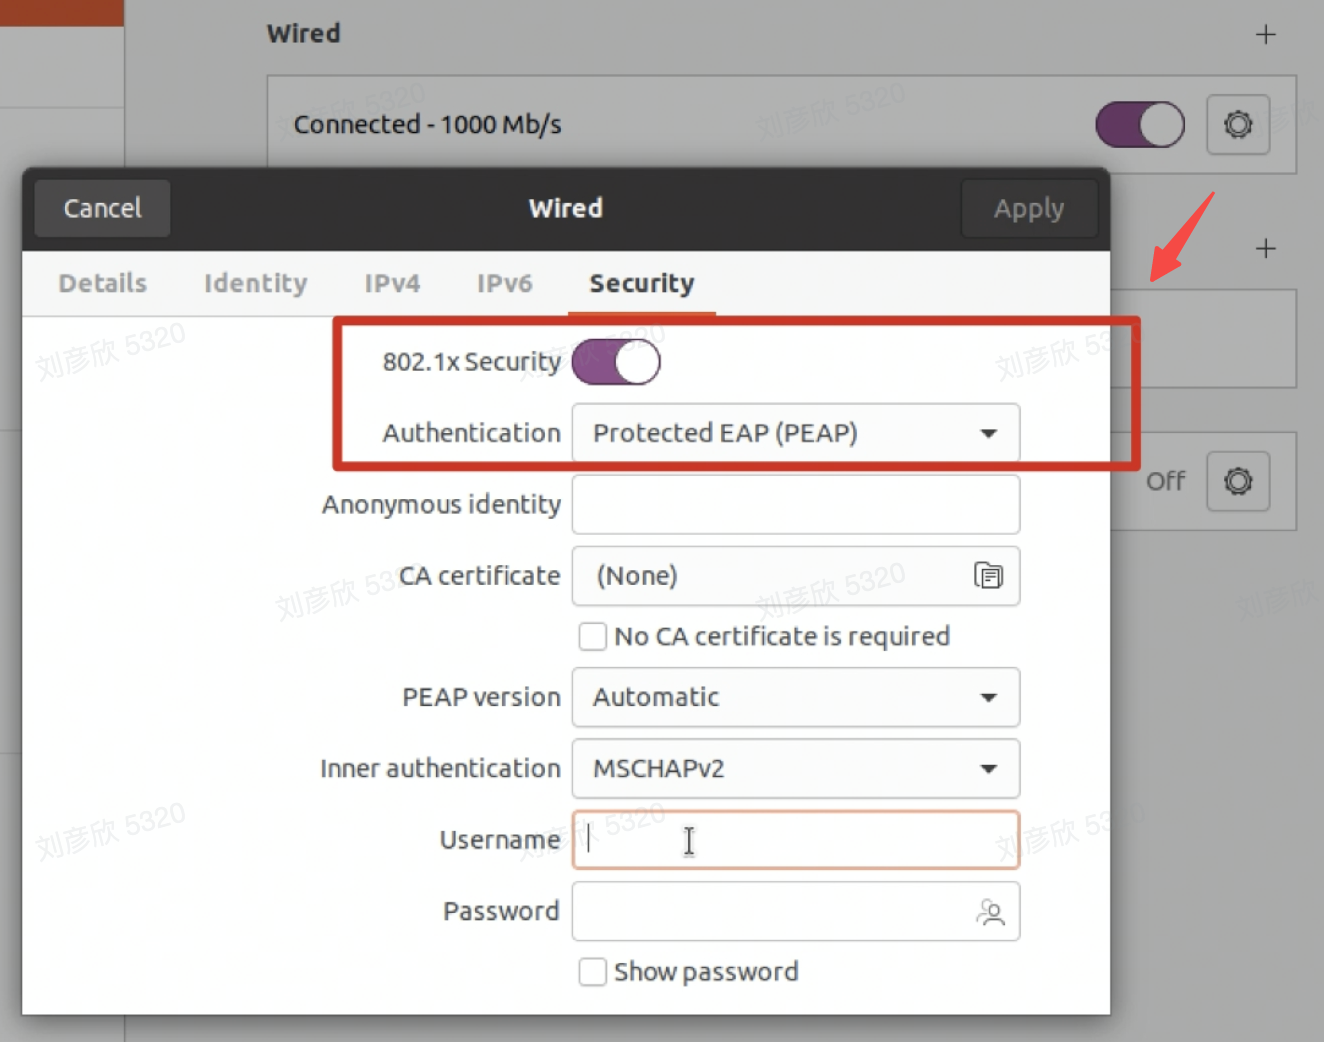
Task: Expand the PEAP version dropdown
Action: point(795,697)
